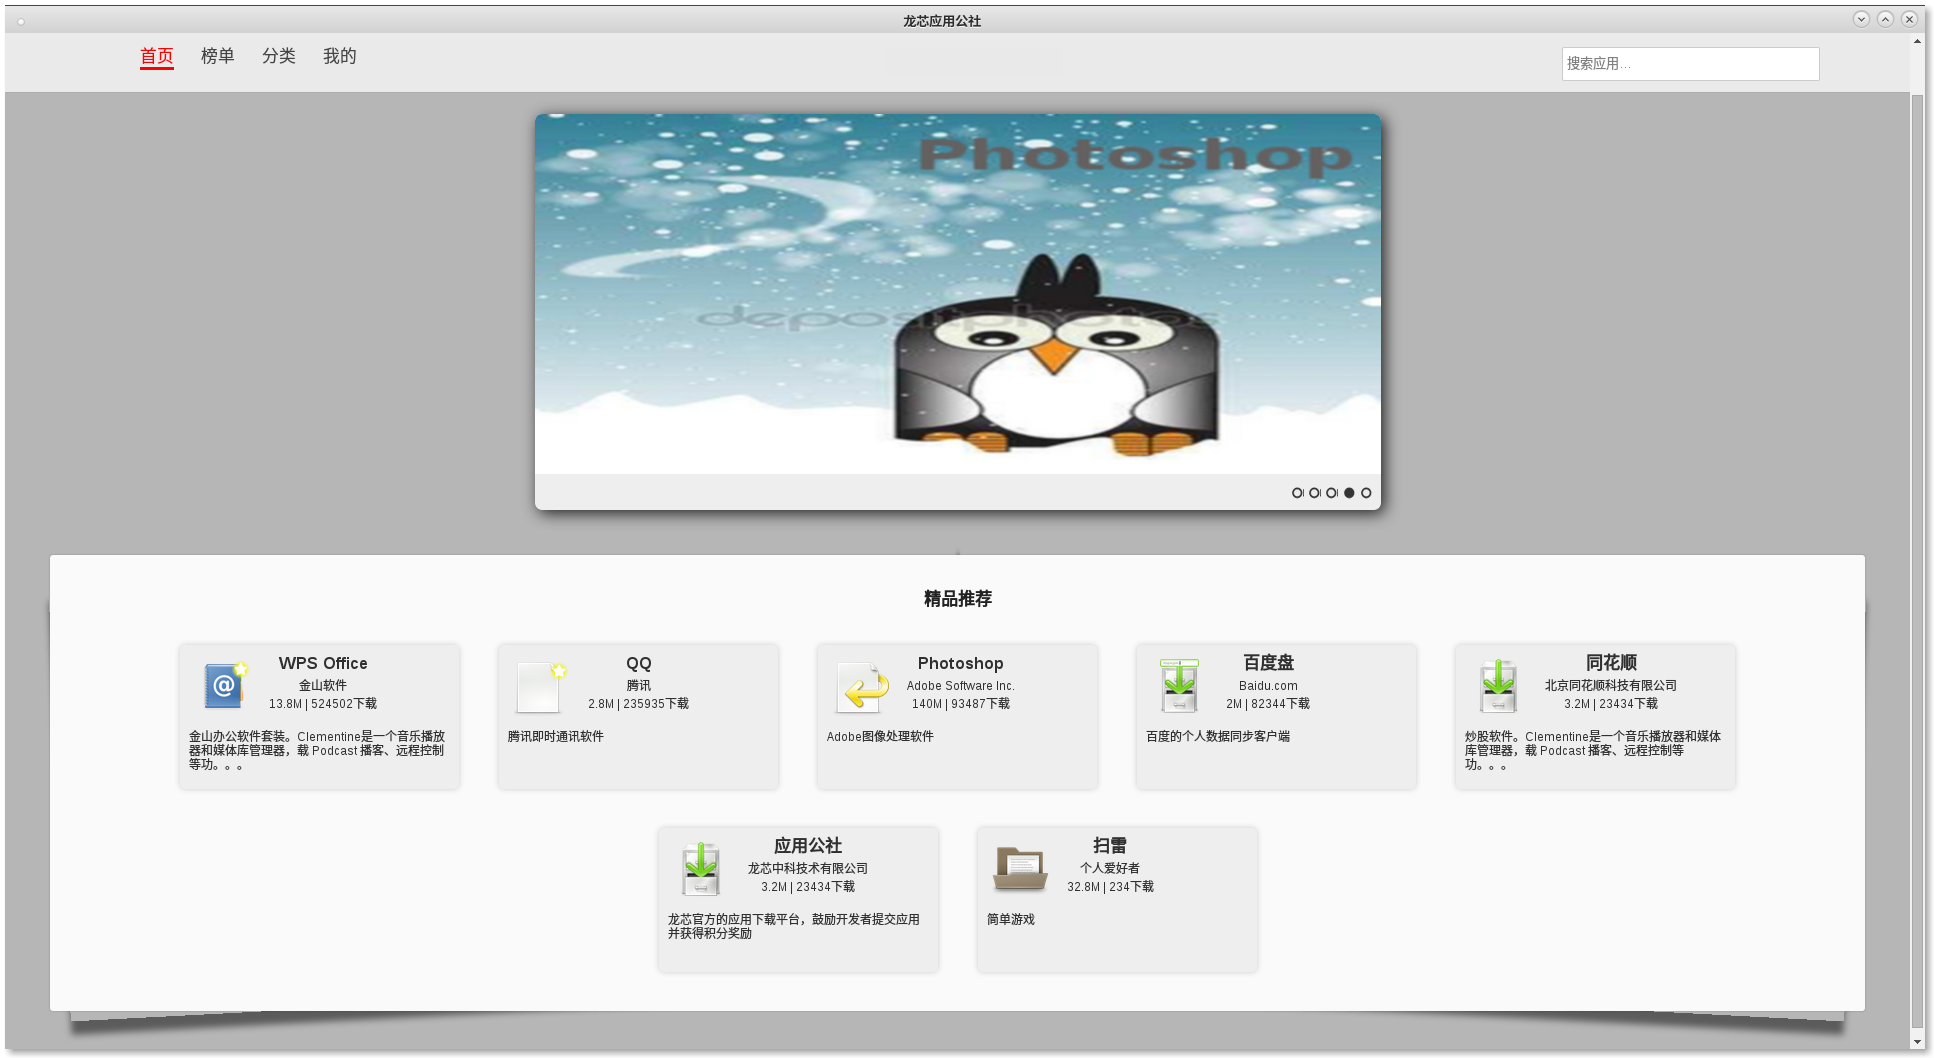The image size is (1934, 1058).
Task: Click 北京同花顺科技有限公司 publisher text
Action: click(x=1611, y=685)
